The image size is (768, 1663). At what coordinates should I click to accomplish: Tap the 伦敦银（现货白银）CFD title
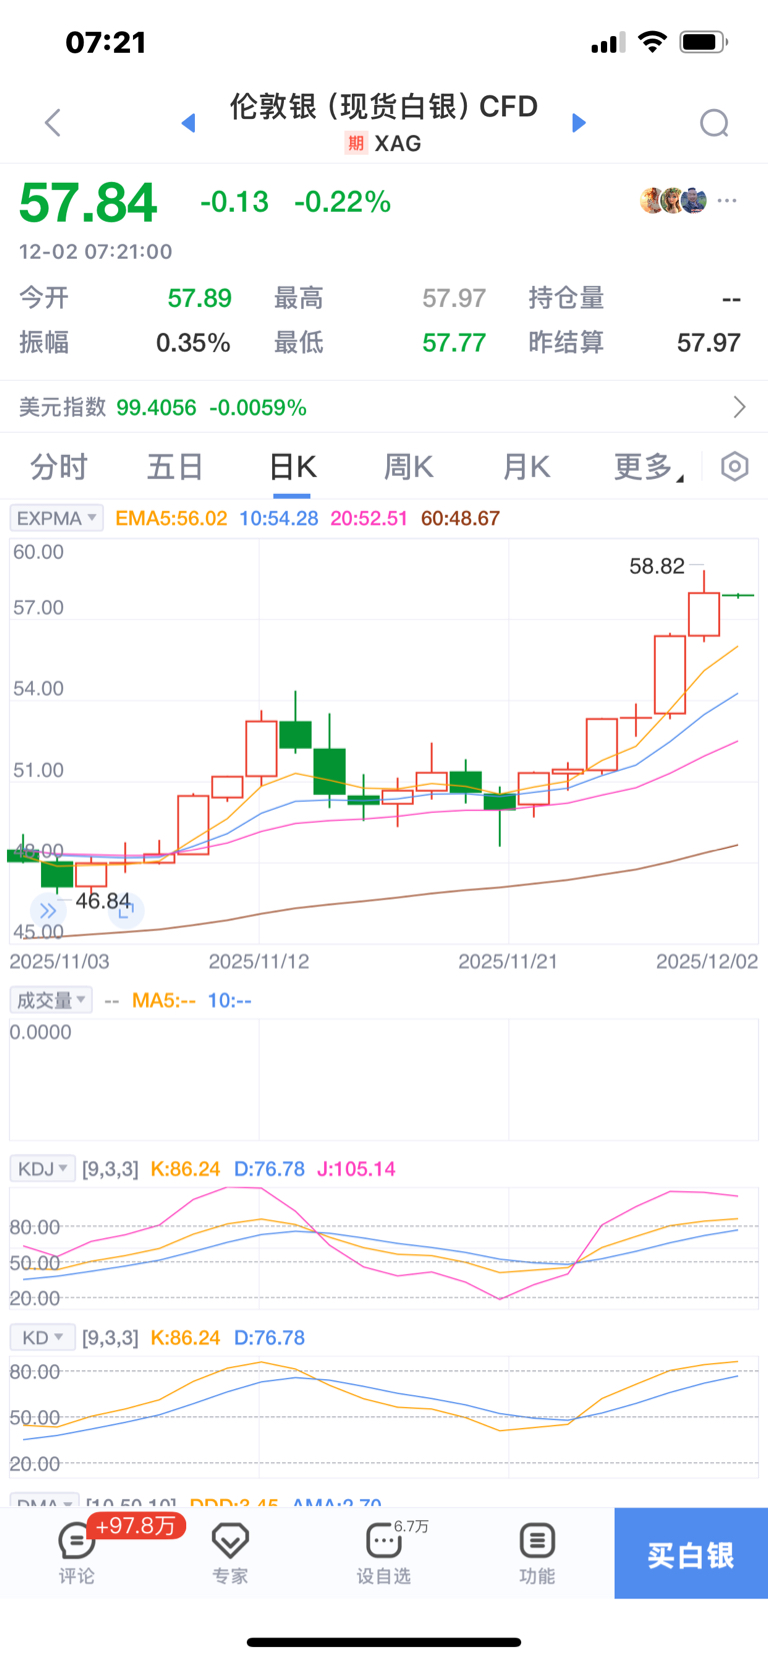coord(384,106)
